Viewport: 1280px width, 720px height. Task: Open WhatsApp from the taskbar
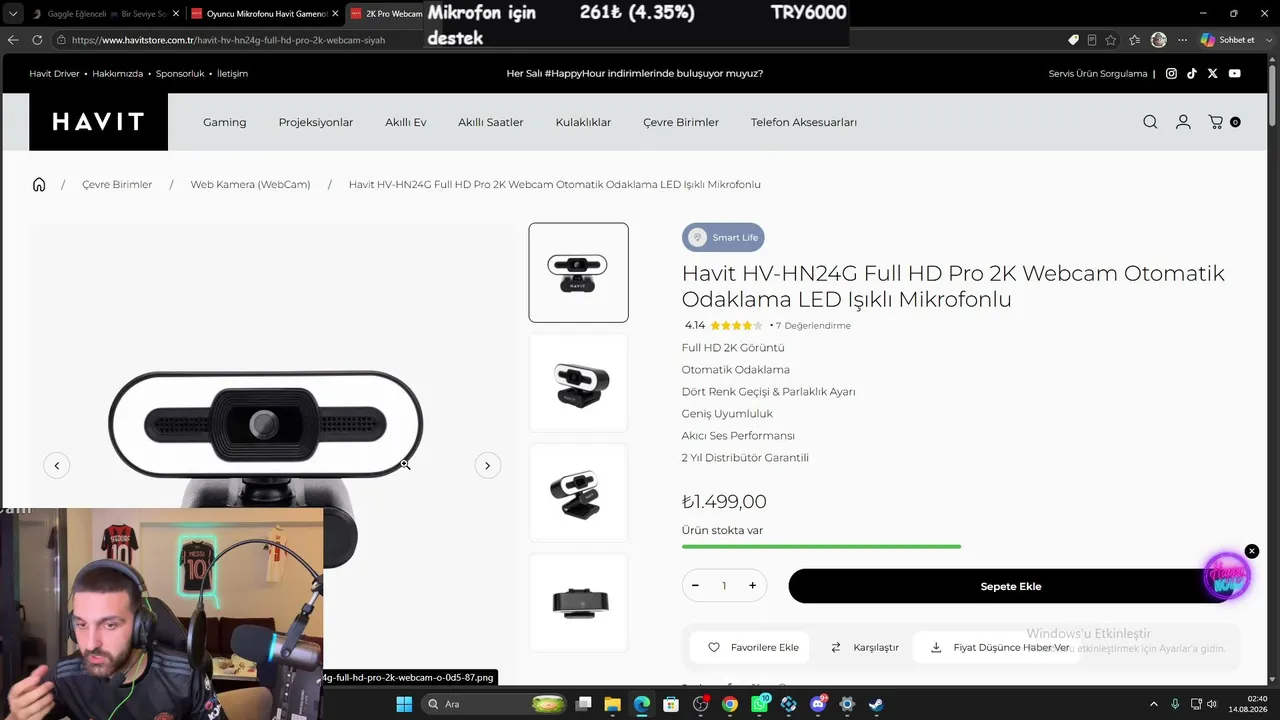(760, 704)
